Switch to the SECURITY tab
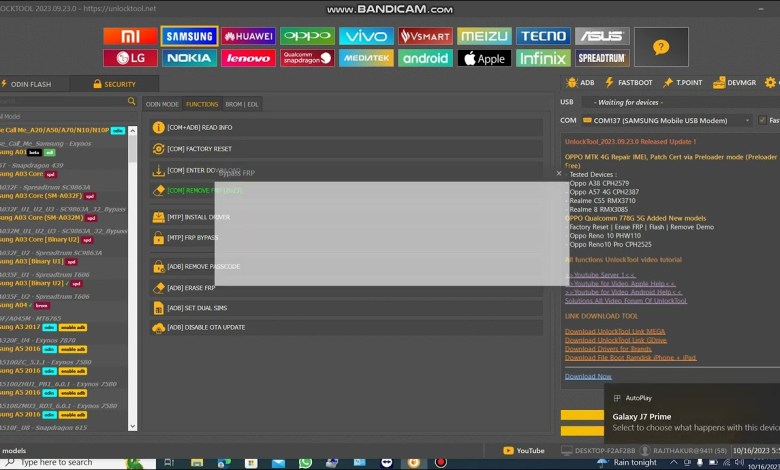Image resolution: width=780 pixels, height=470 pixels. (x=114, y=84)
